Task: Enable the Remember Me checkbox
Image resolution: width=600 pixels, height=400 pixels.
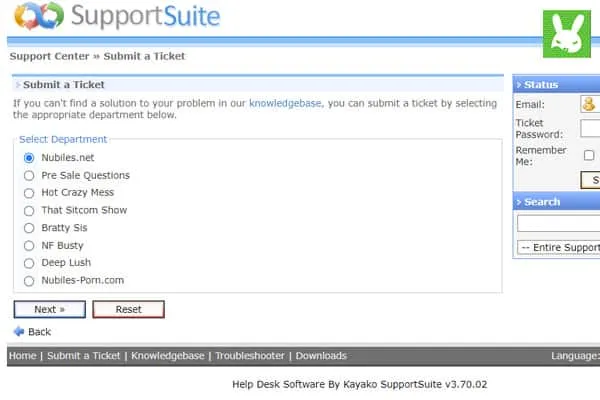Action: click(589, 155)
